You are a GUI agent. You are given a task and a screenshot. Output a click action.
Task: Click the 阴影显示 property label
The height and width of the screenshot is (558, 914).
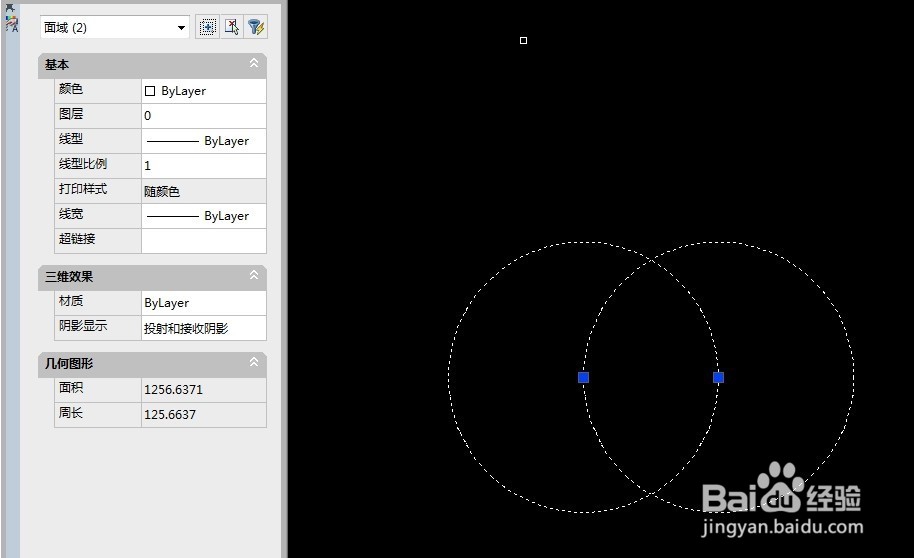[x=83, y=326]
